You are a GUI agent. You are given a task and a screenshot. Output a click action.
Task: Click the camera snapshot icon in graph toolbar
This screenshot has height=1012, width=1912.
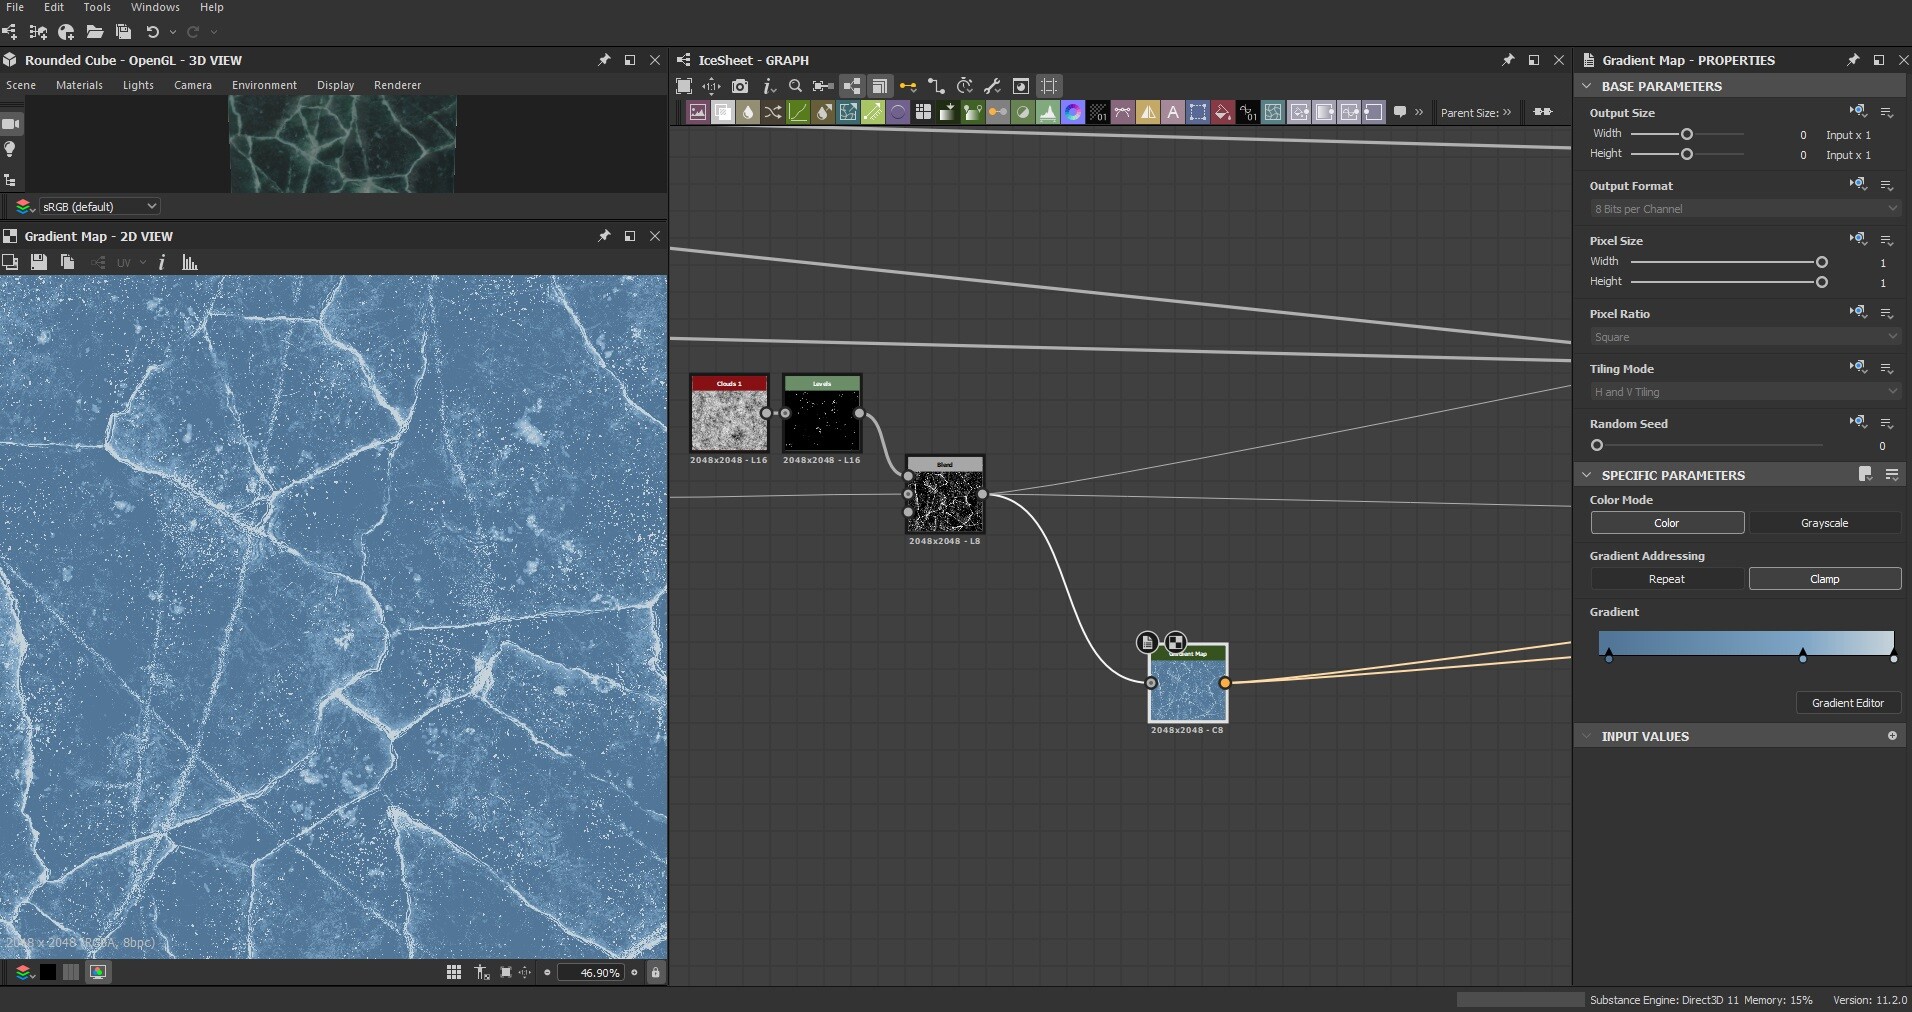tap(740, 86)
